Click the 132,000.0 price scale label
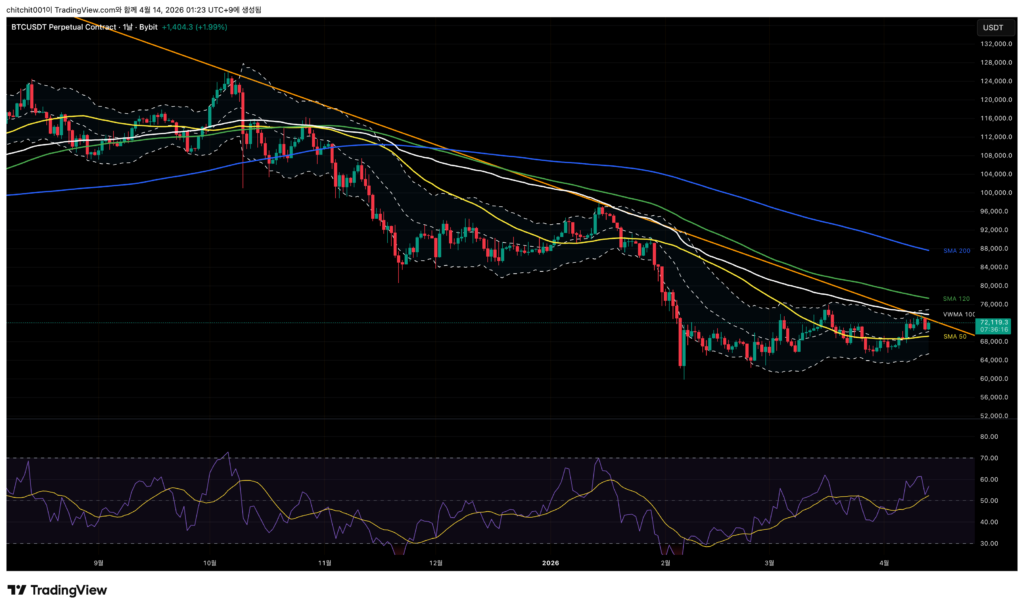The image size is (1024, 609). 991,44
